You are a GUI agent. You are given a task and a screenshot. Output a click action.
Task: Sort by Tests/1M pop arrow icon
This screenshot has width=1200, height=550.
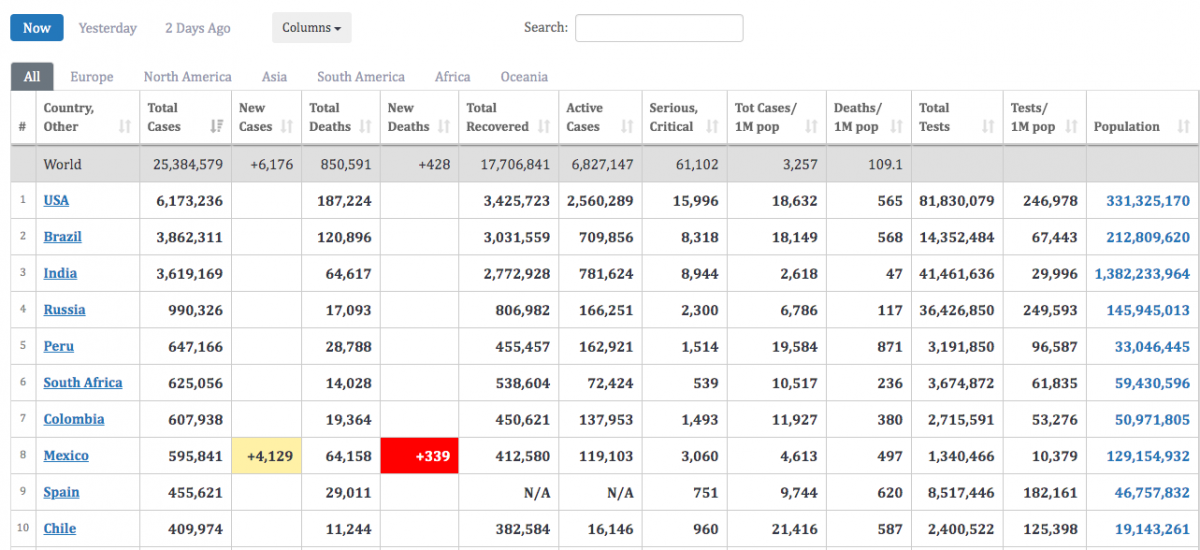pos(1071,127)
